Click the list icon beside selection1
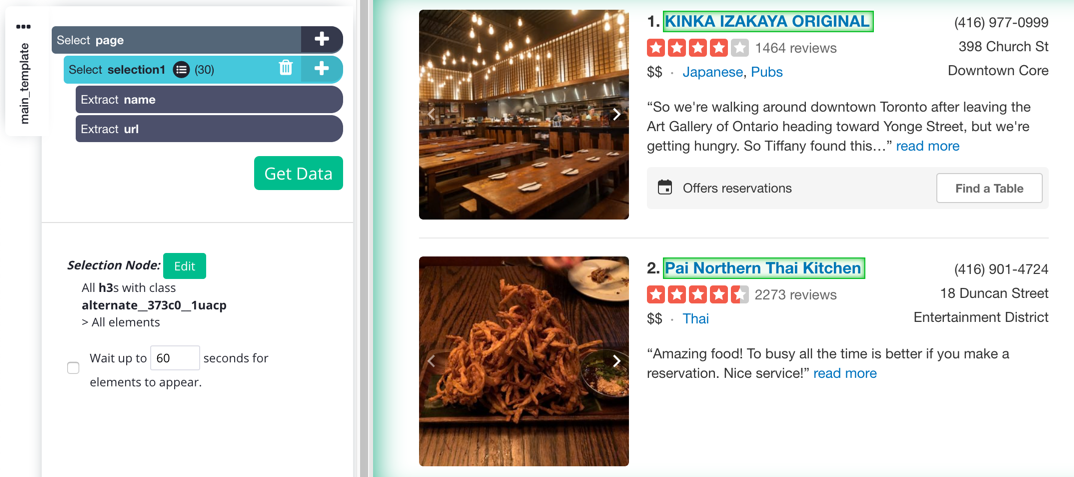Image resolution: width=1074 pixels, height=477 pixels. click(181, 69)
